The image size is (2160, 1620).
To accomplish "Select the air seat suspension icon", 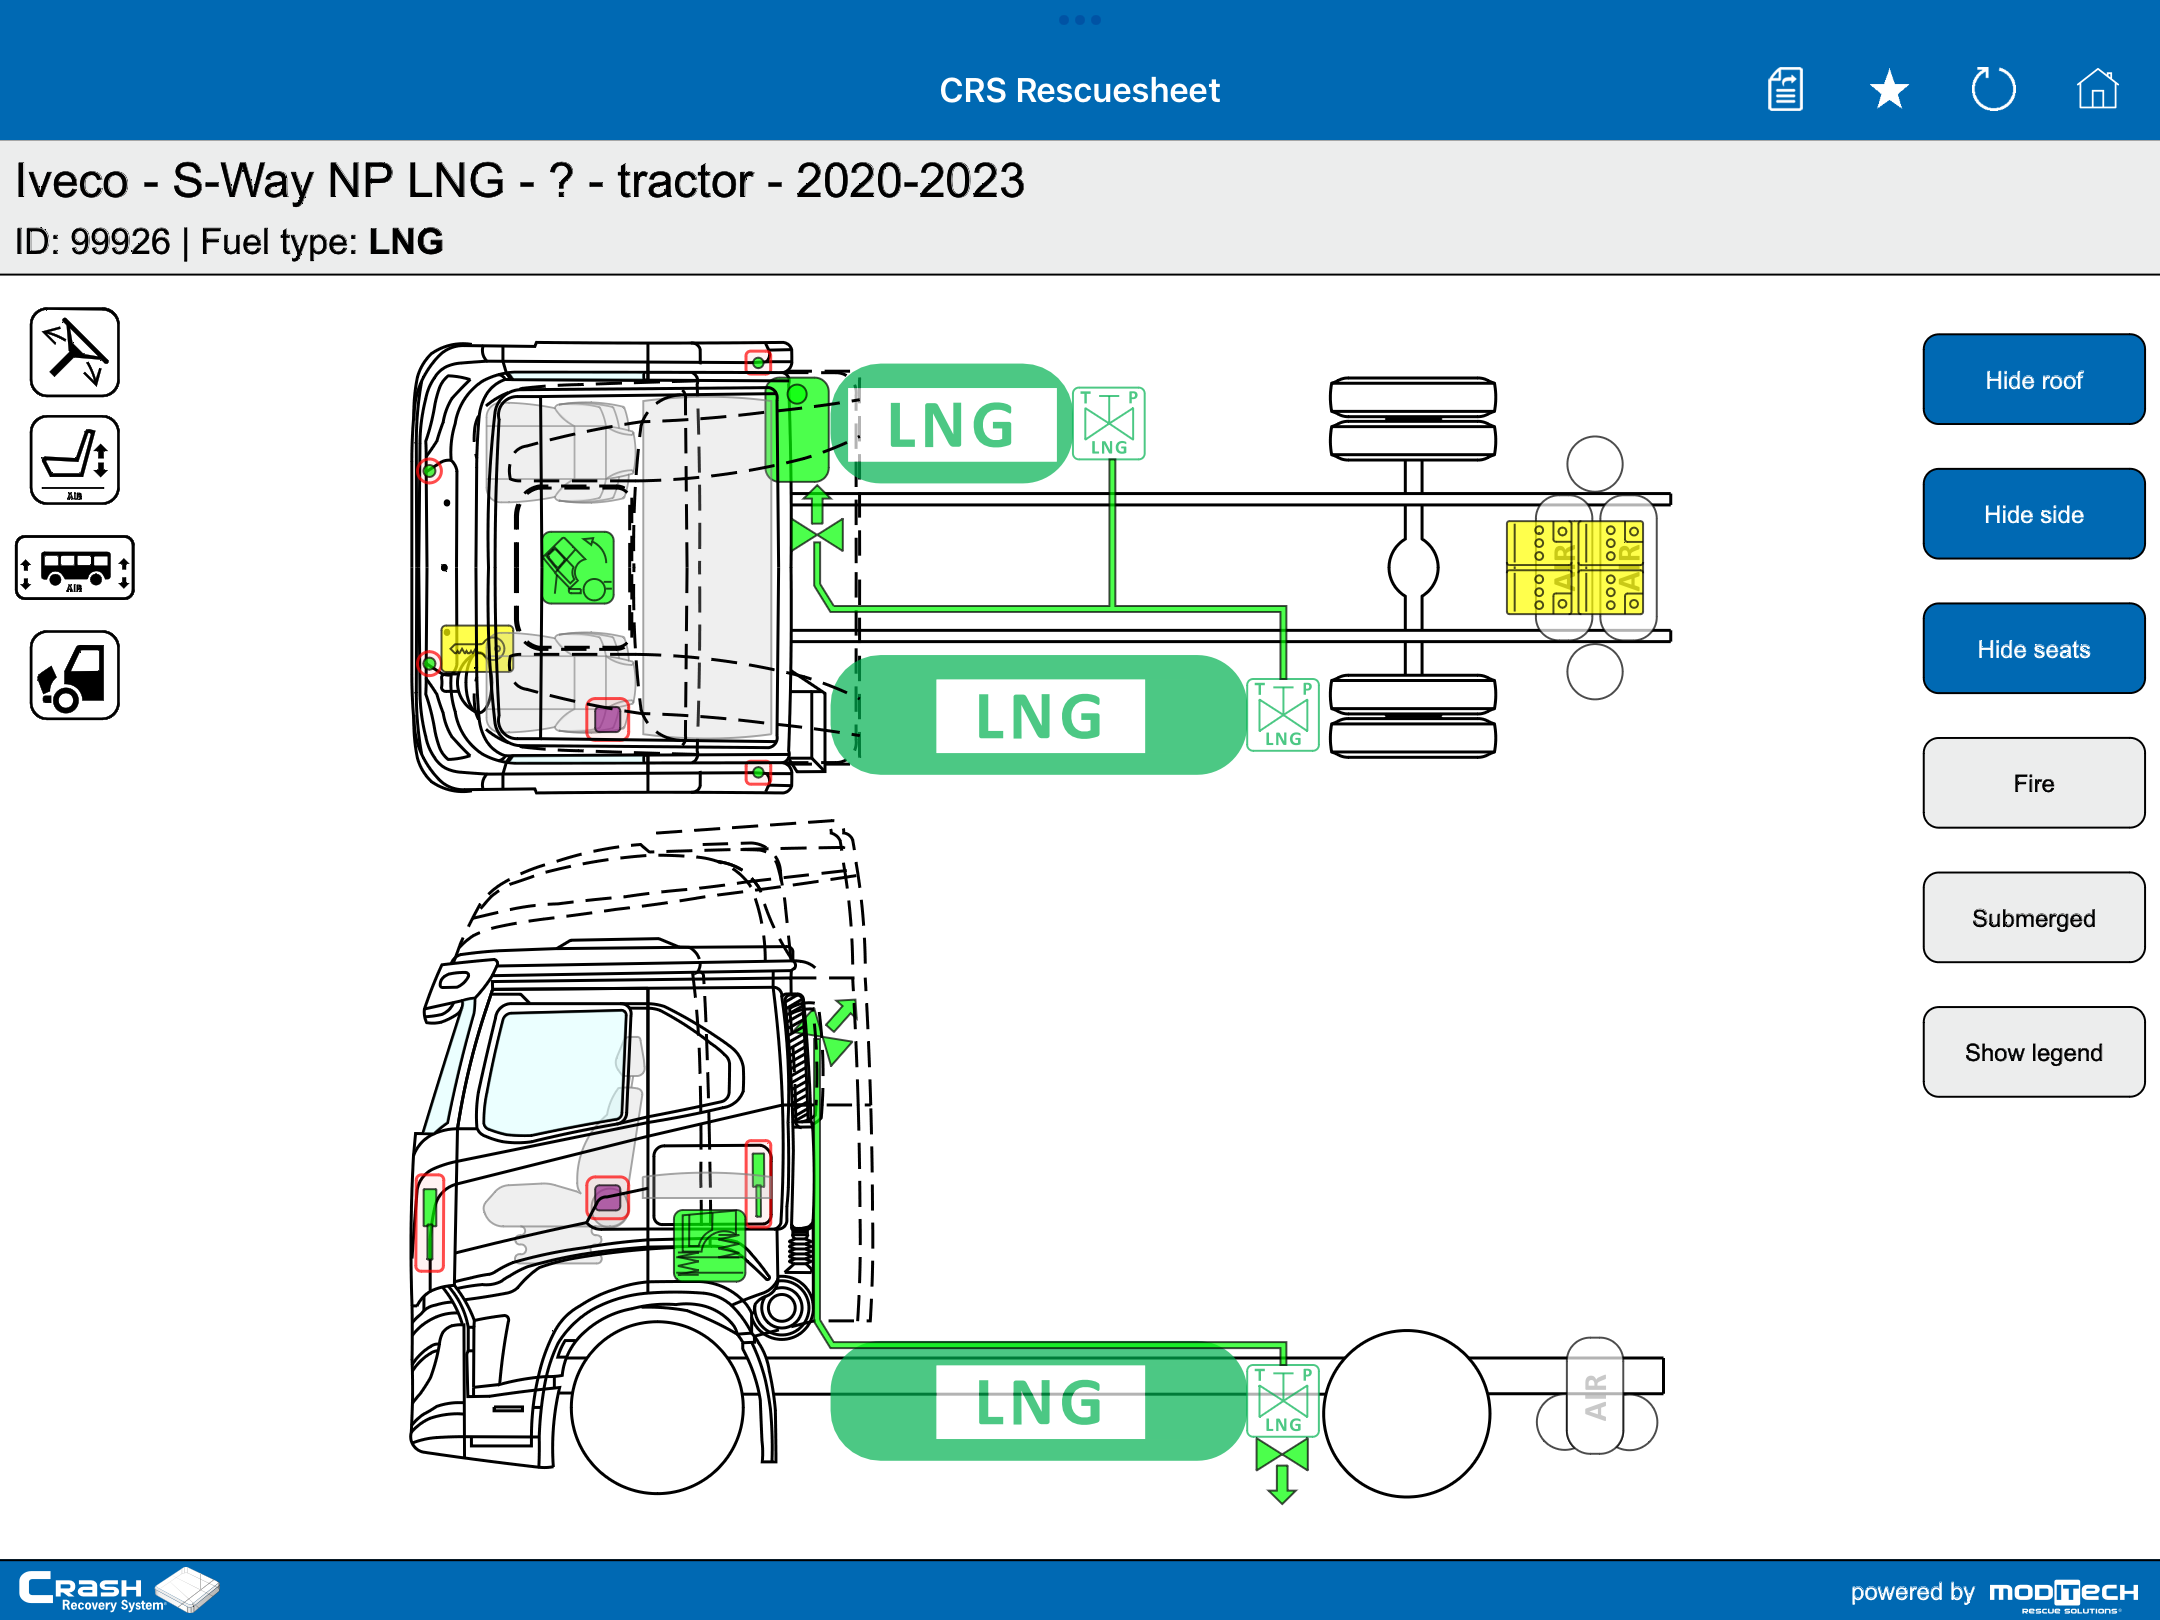I will click(75, 460).
